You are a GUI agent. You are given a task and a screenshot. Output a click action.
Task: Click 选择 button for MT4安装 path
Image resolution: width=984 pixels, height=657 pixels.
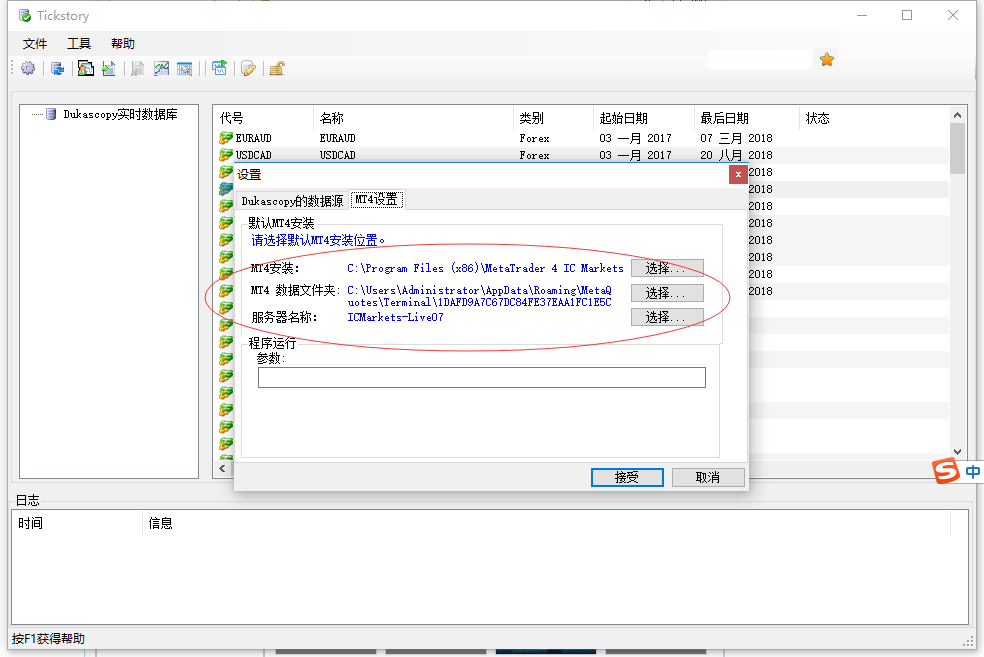click(x=667, y=268)
